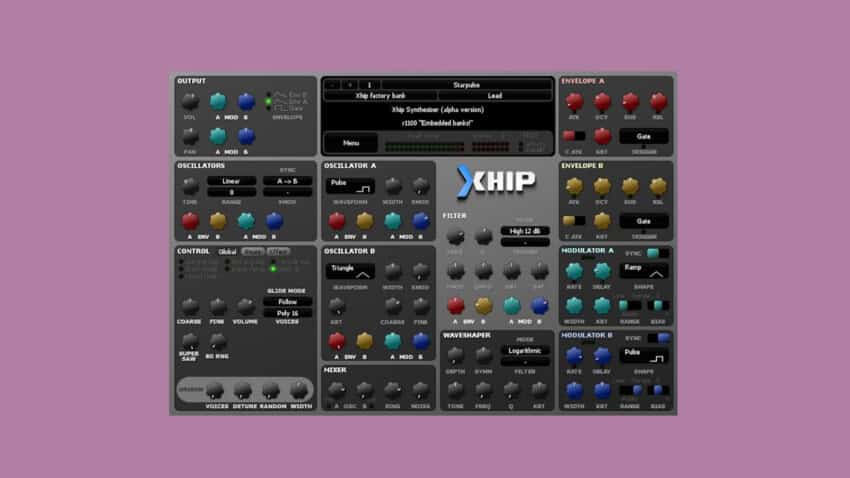
Task: Click the output VOL knob
Action: 190,102
